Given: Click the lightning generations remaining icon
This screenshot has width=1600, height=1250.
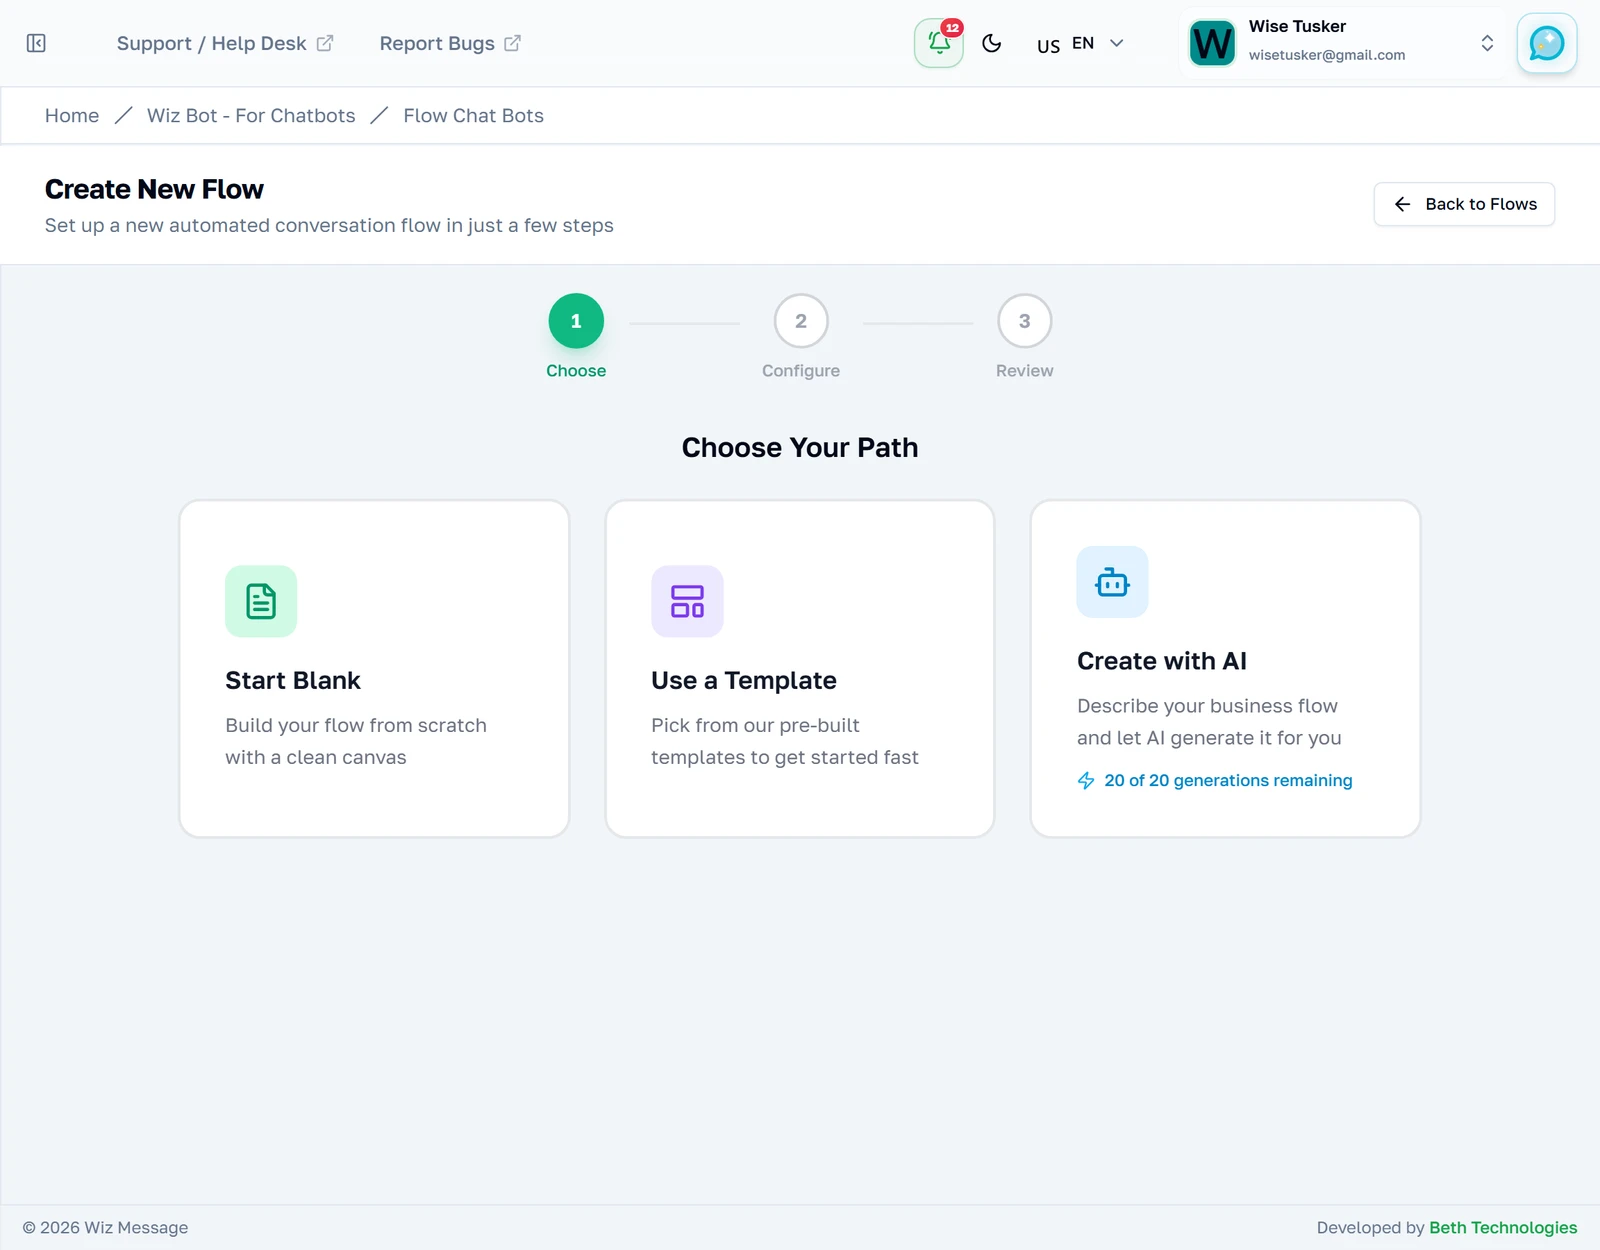Looking at the screenshot, I should point(1086,780).
